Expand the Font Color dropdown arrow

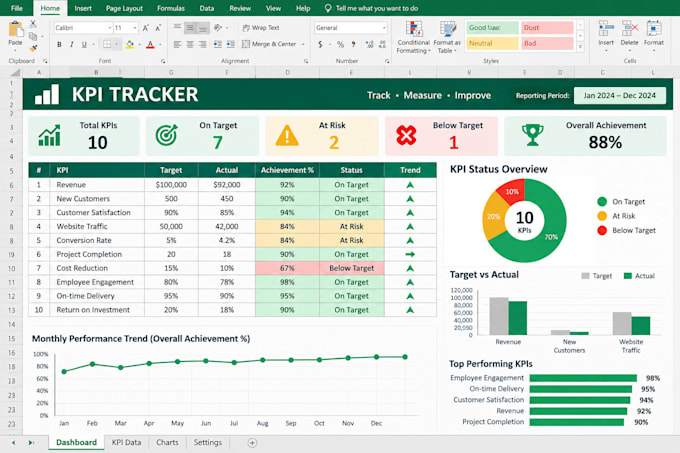click(160, 44)
